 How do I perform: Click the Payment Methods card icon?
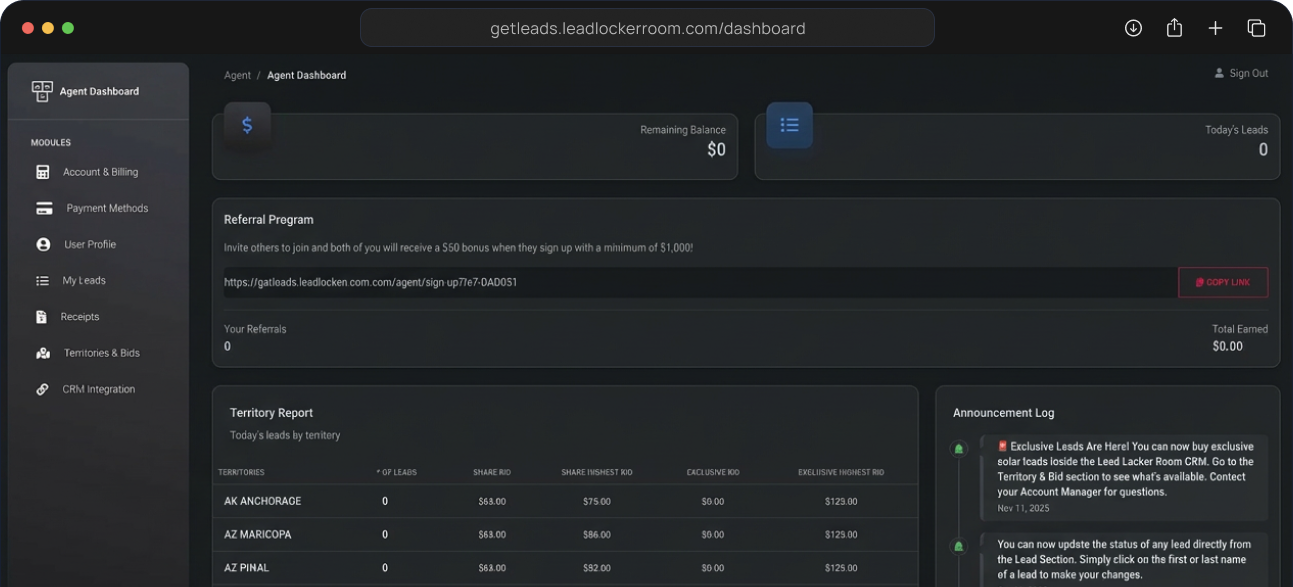44,209
